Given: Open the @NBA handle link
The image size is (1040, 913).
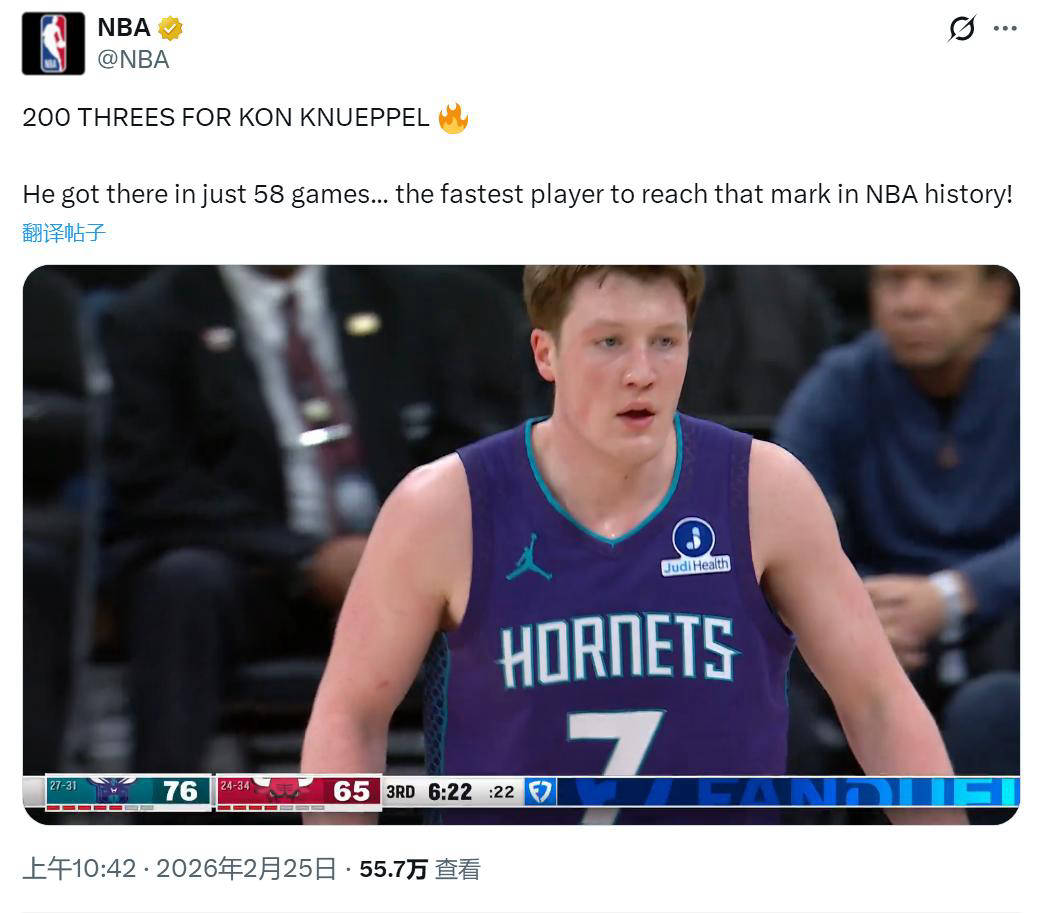Looking at the screenshot, I should pos(133,60).
